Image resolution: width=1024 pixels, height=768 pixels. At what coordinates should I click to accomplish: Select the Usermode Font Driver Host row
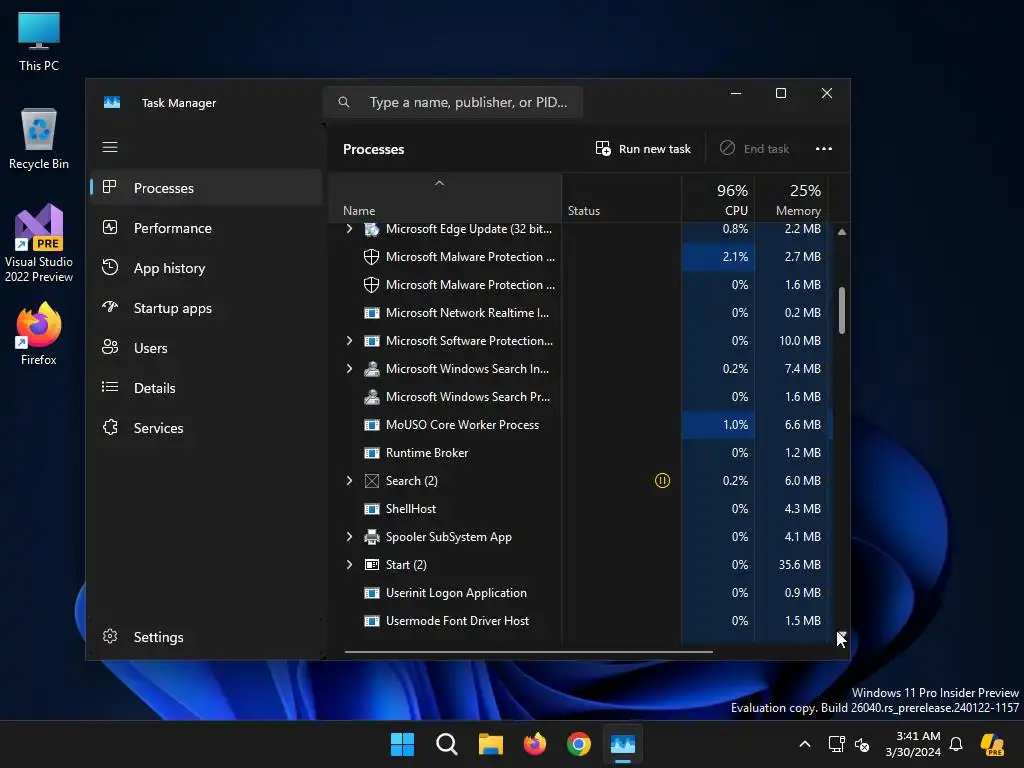click(x=581, y=621)
